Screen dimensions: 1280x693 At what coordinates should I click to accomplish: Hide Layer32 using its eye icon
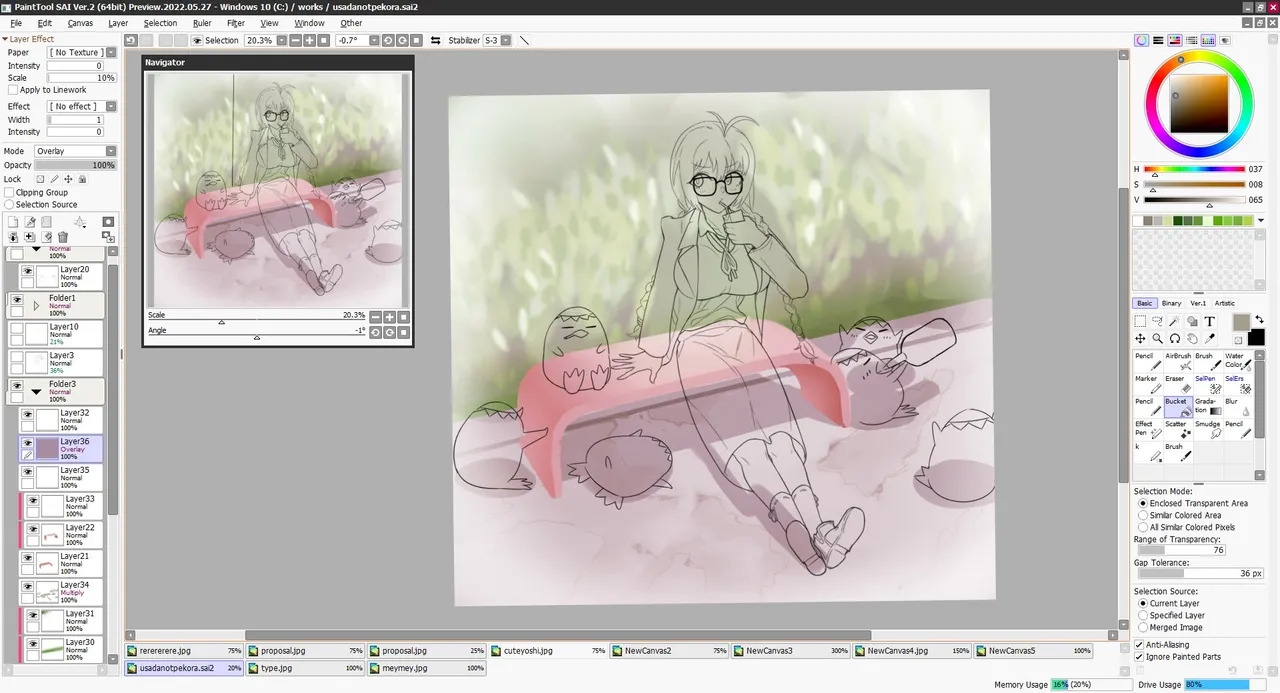click(x=28, y=414)
